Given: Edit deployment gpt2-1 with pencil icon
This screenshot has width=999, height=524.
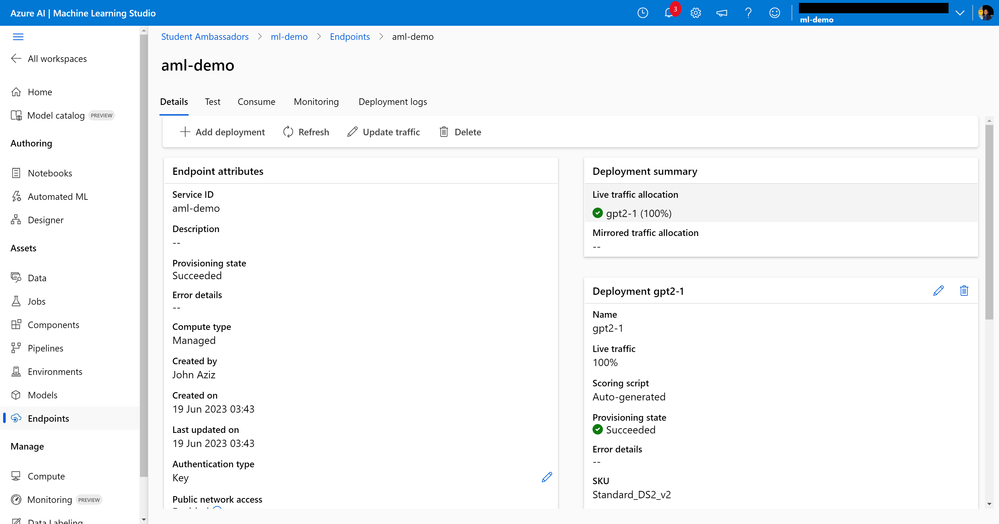Looking at the screenshot, I should click(x=938, y=291).
